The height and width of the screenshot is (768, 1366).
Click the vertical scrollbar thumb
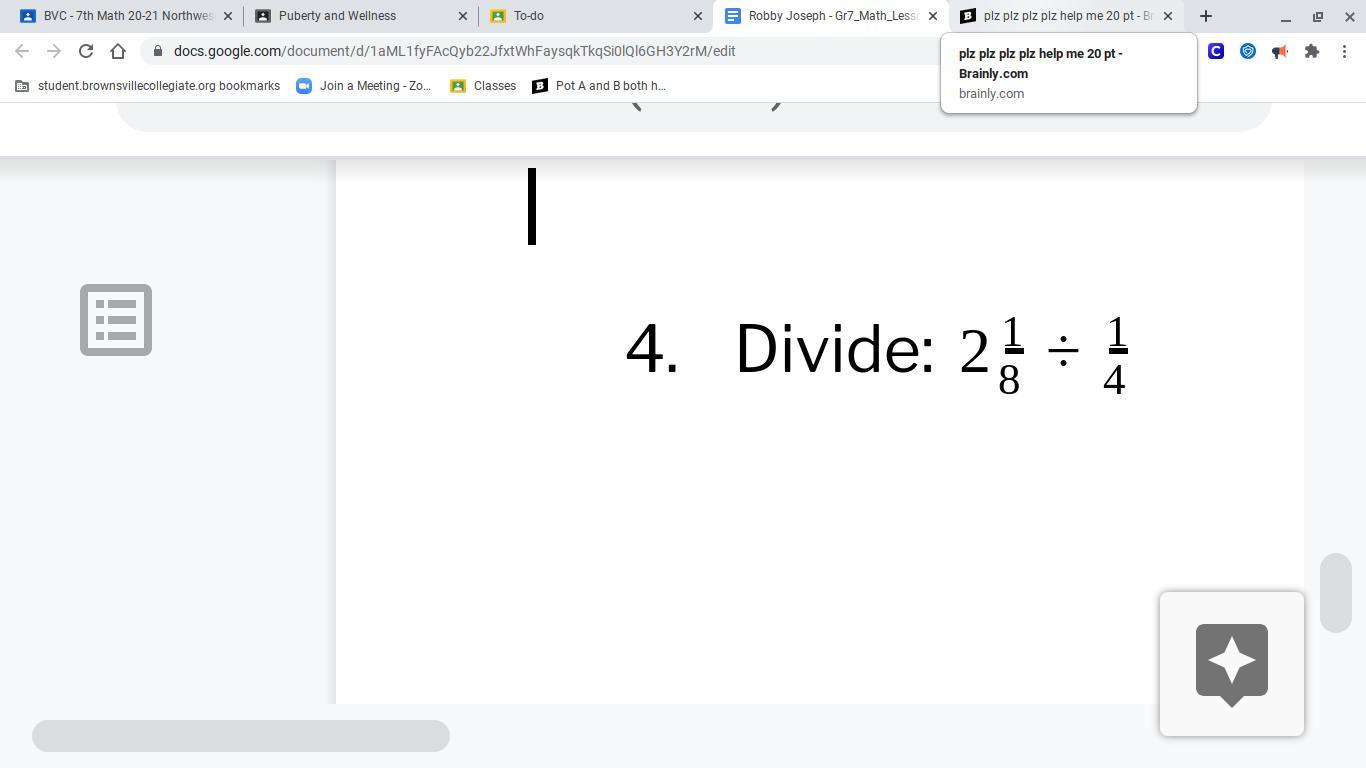[x=1336, y=592]
